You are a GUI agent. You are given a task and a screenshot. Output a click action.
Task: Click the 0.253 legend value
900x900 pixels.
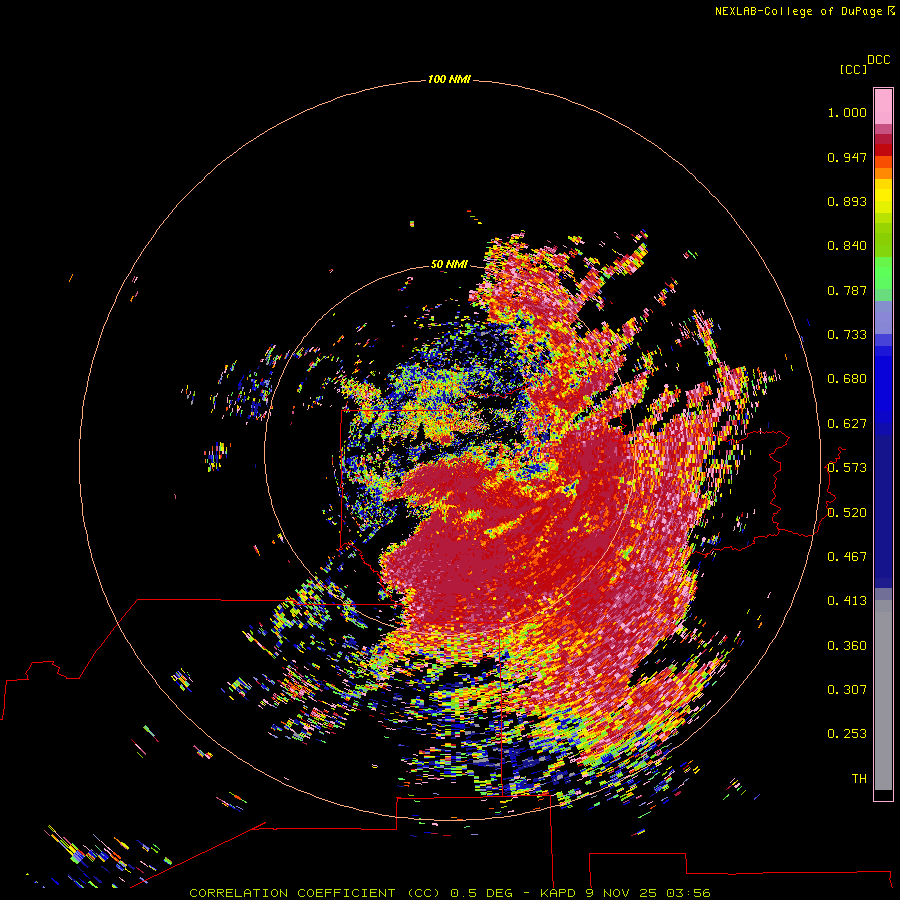[x=847, y=734]
